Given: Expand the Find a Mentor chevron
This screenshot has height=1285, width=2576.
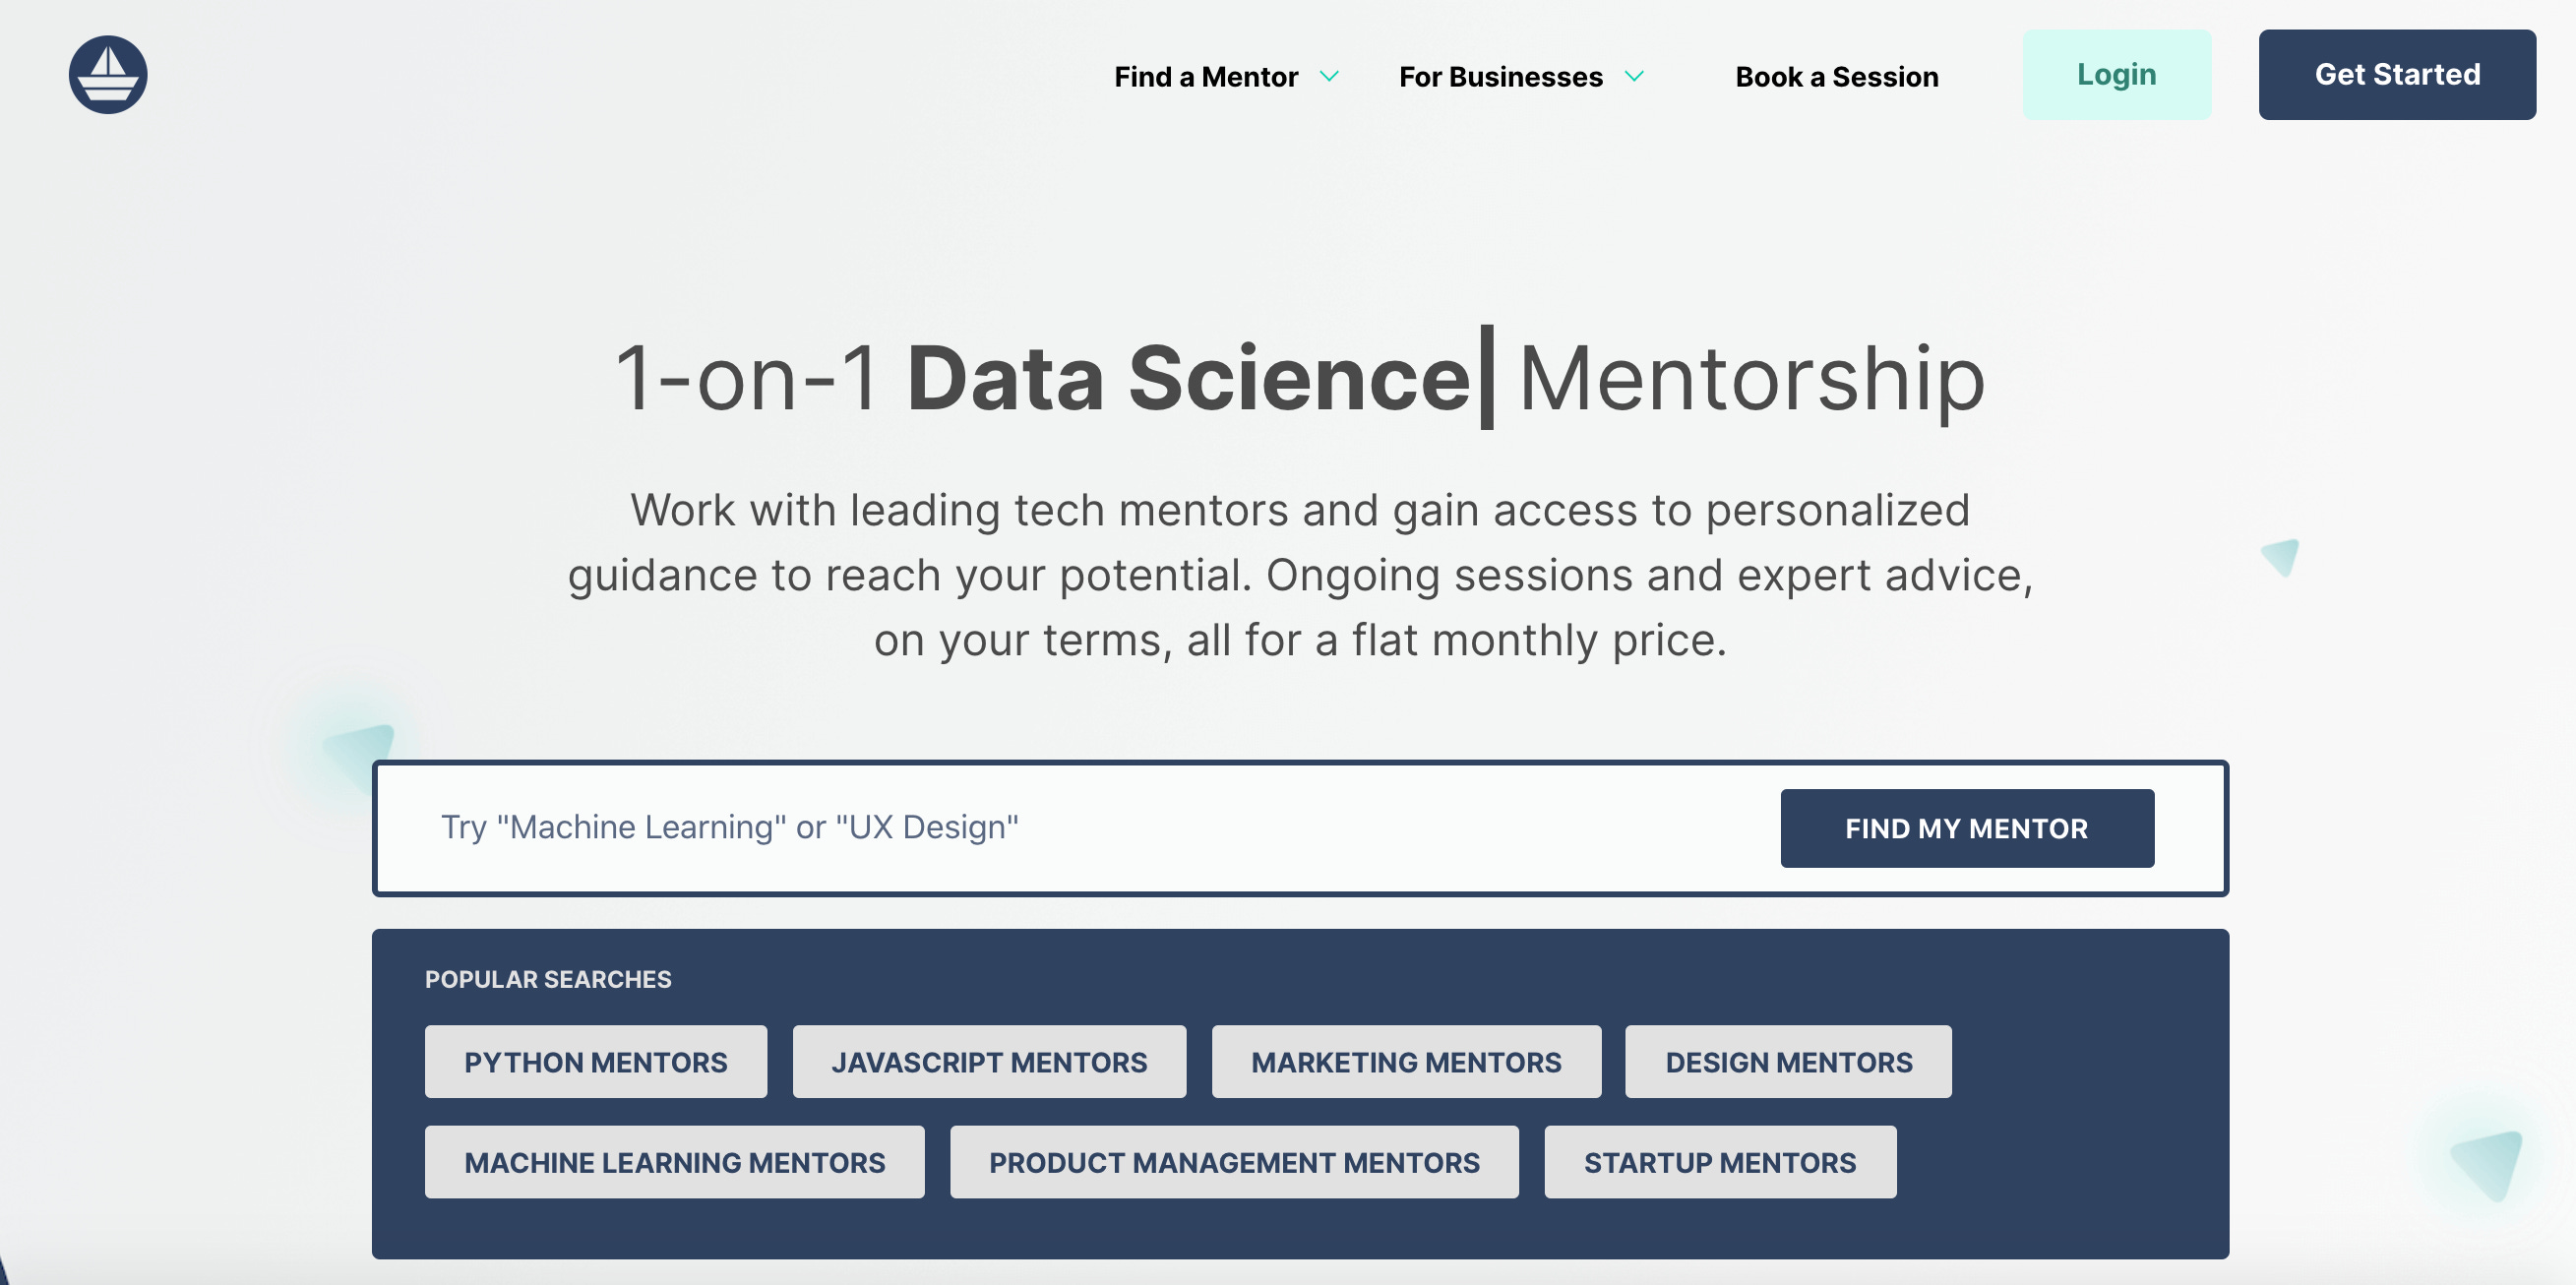Looking at the screenshot, I should [x=1329, y=77].
